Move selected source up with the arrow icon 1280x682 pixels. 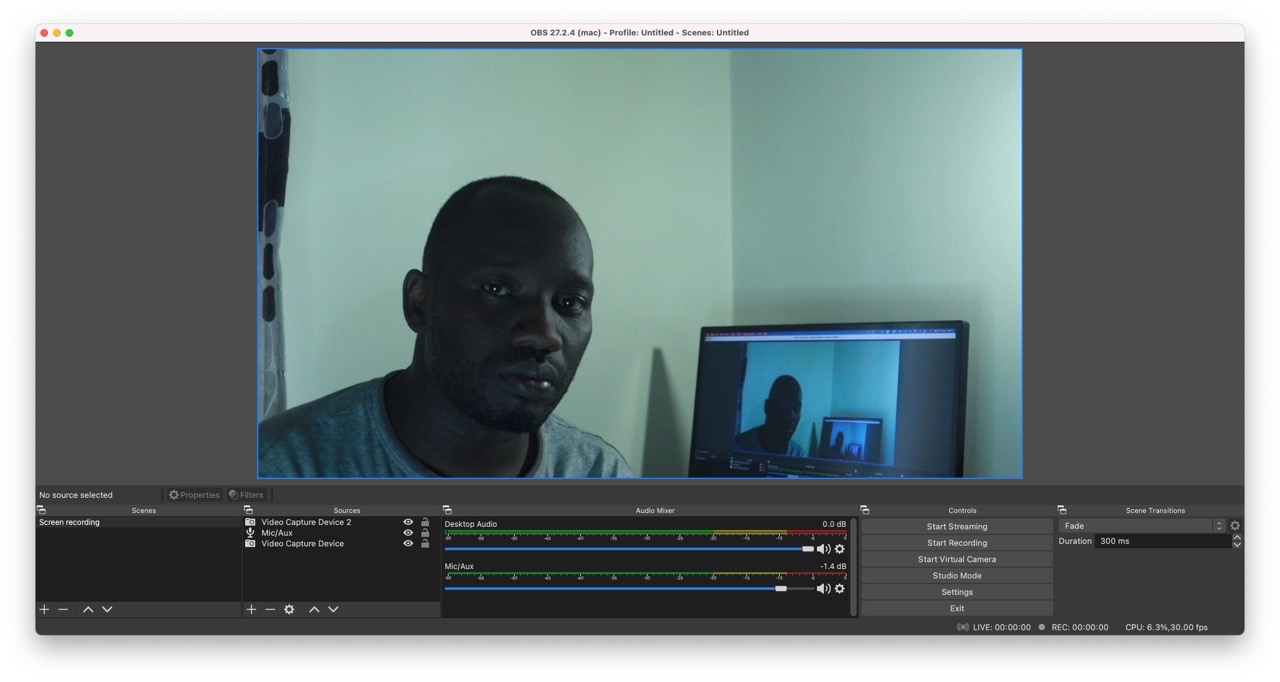click(x=314, y=609)
